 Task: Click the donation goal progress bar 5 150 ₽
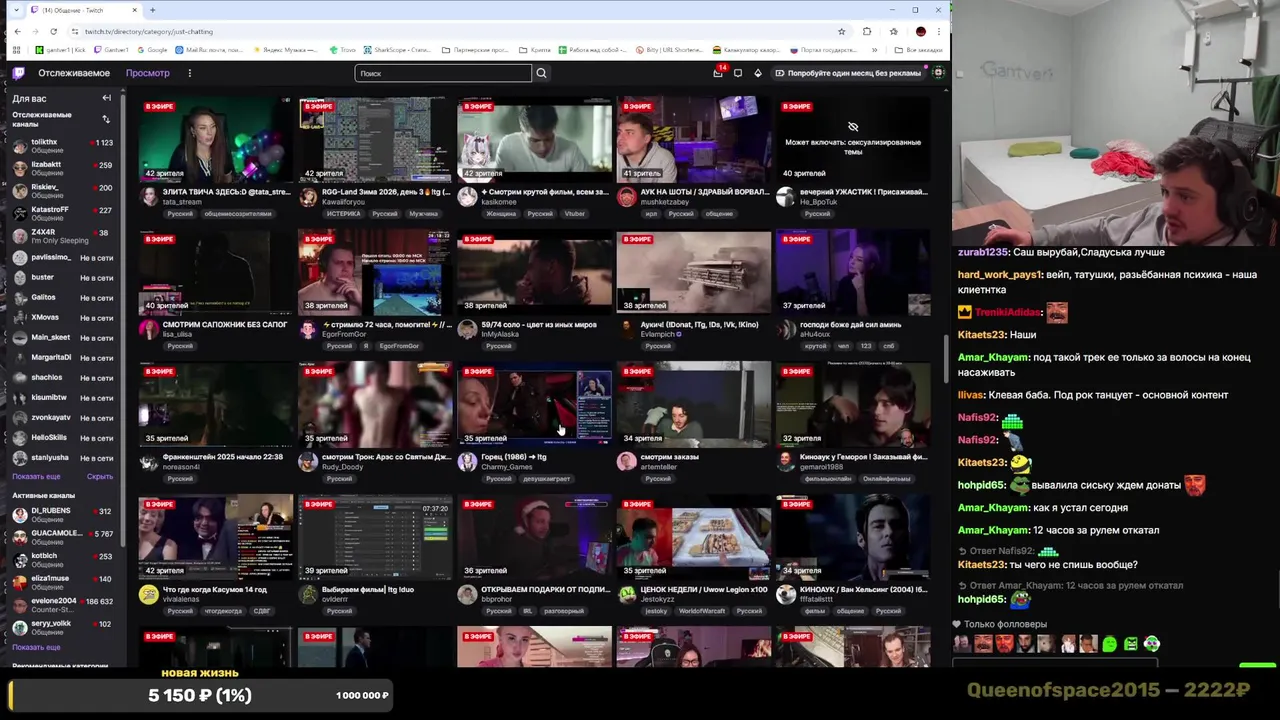coord(201,695)
